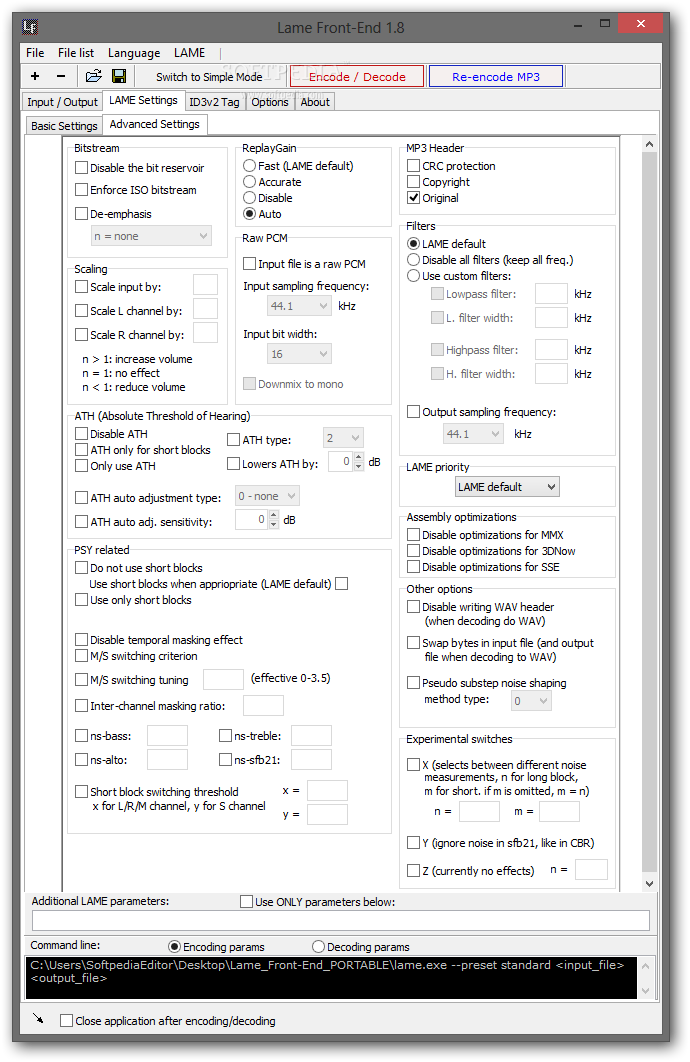Click the Scale L channel by field
Screen dimensions: 690x1062
click(x=205, y=309)
